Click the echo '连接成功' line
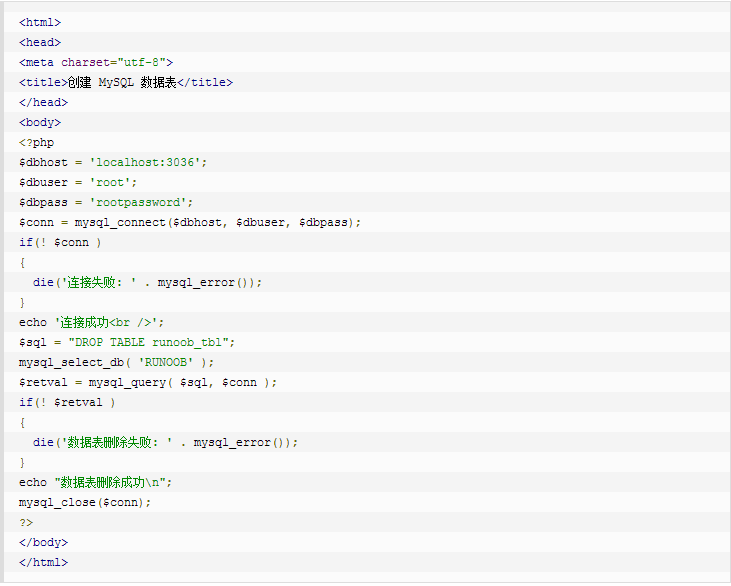Image resolution: width=731 pixels, height=586 pixels. pyautogui.click(x=91, y=322)
